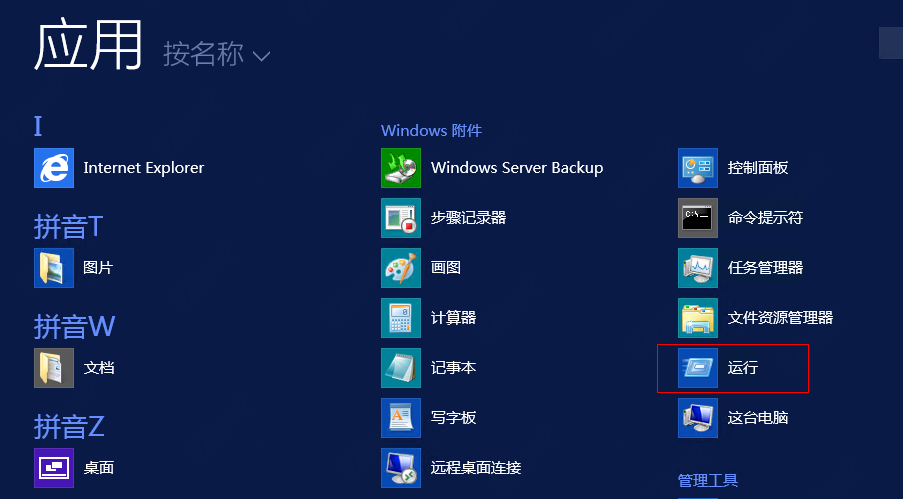Open the 图片 Pictures folder

54,268
